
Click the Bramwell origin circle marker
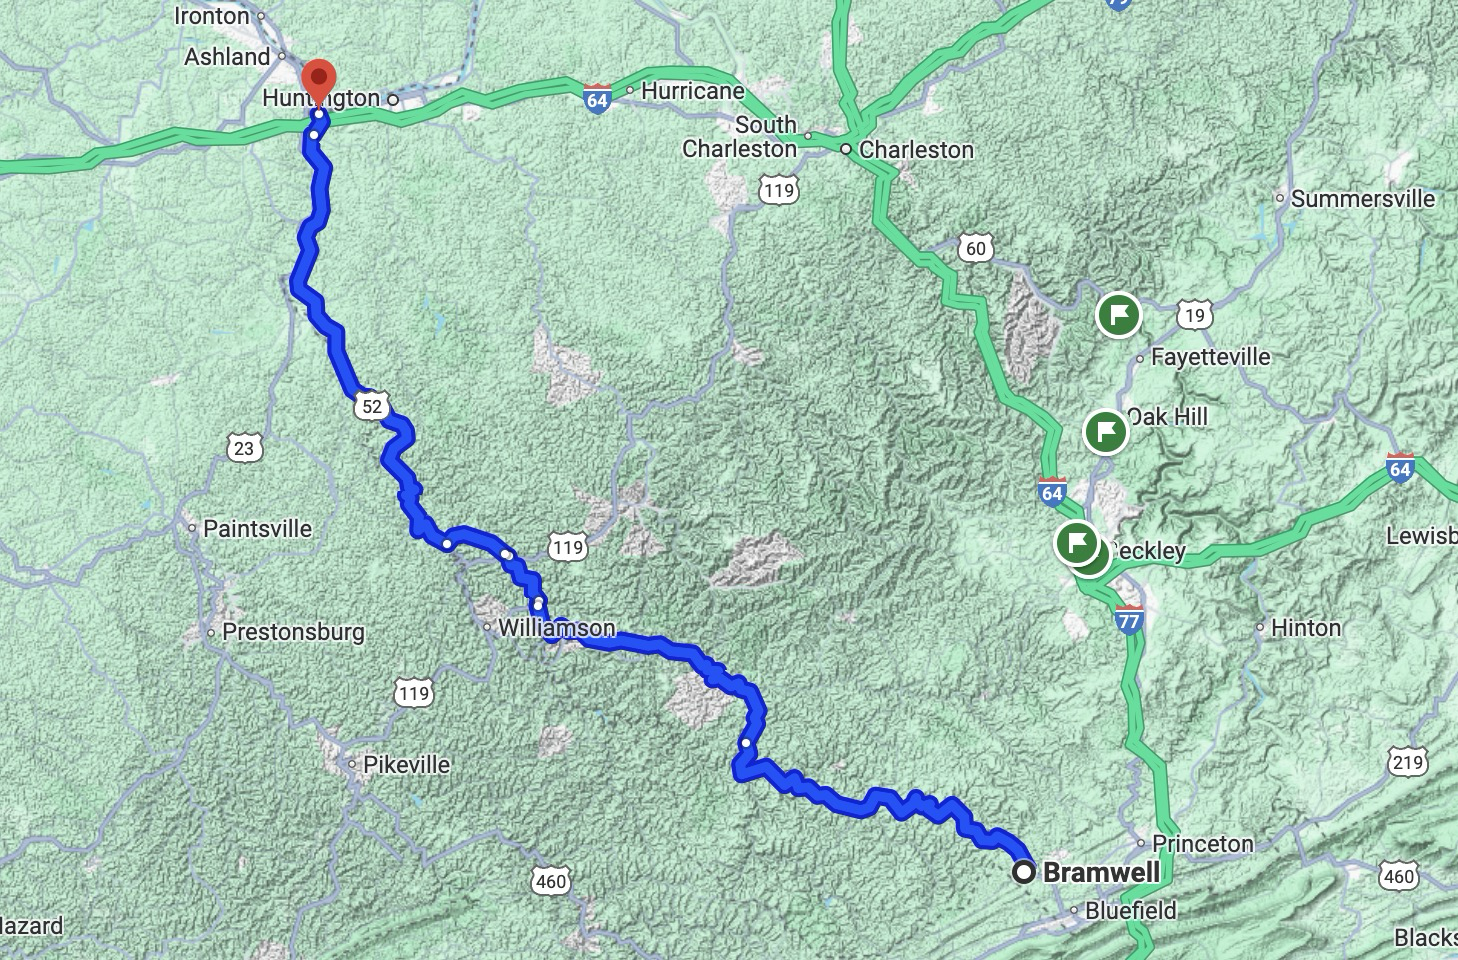point(1024,872)
